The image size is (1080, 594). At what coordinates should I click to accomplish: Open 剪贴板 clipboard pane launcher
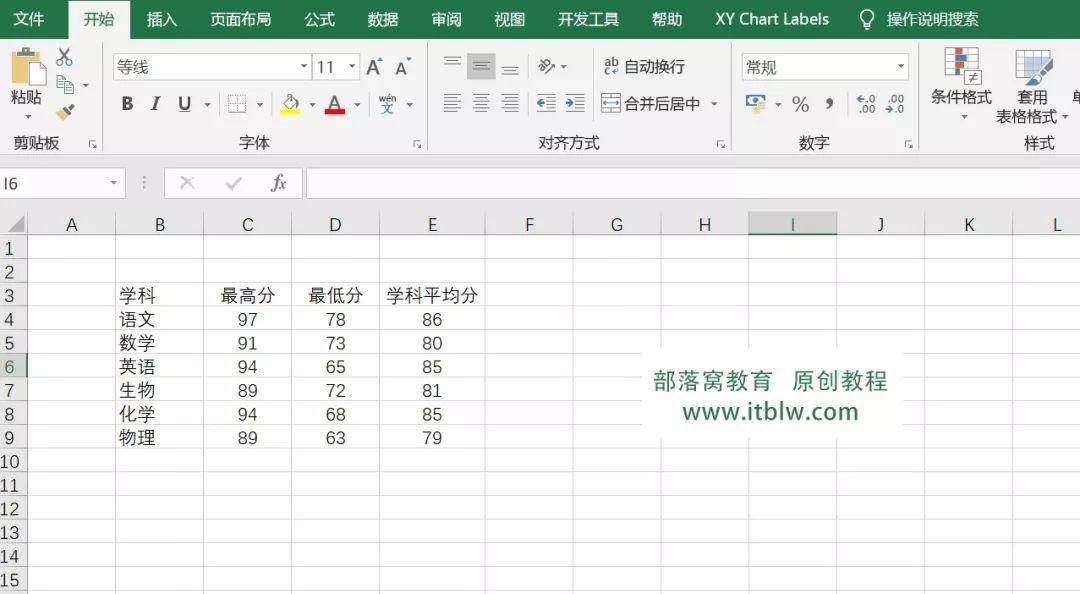coord(92,144)
